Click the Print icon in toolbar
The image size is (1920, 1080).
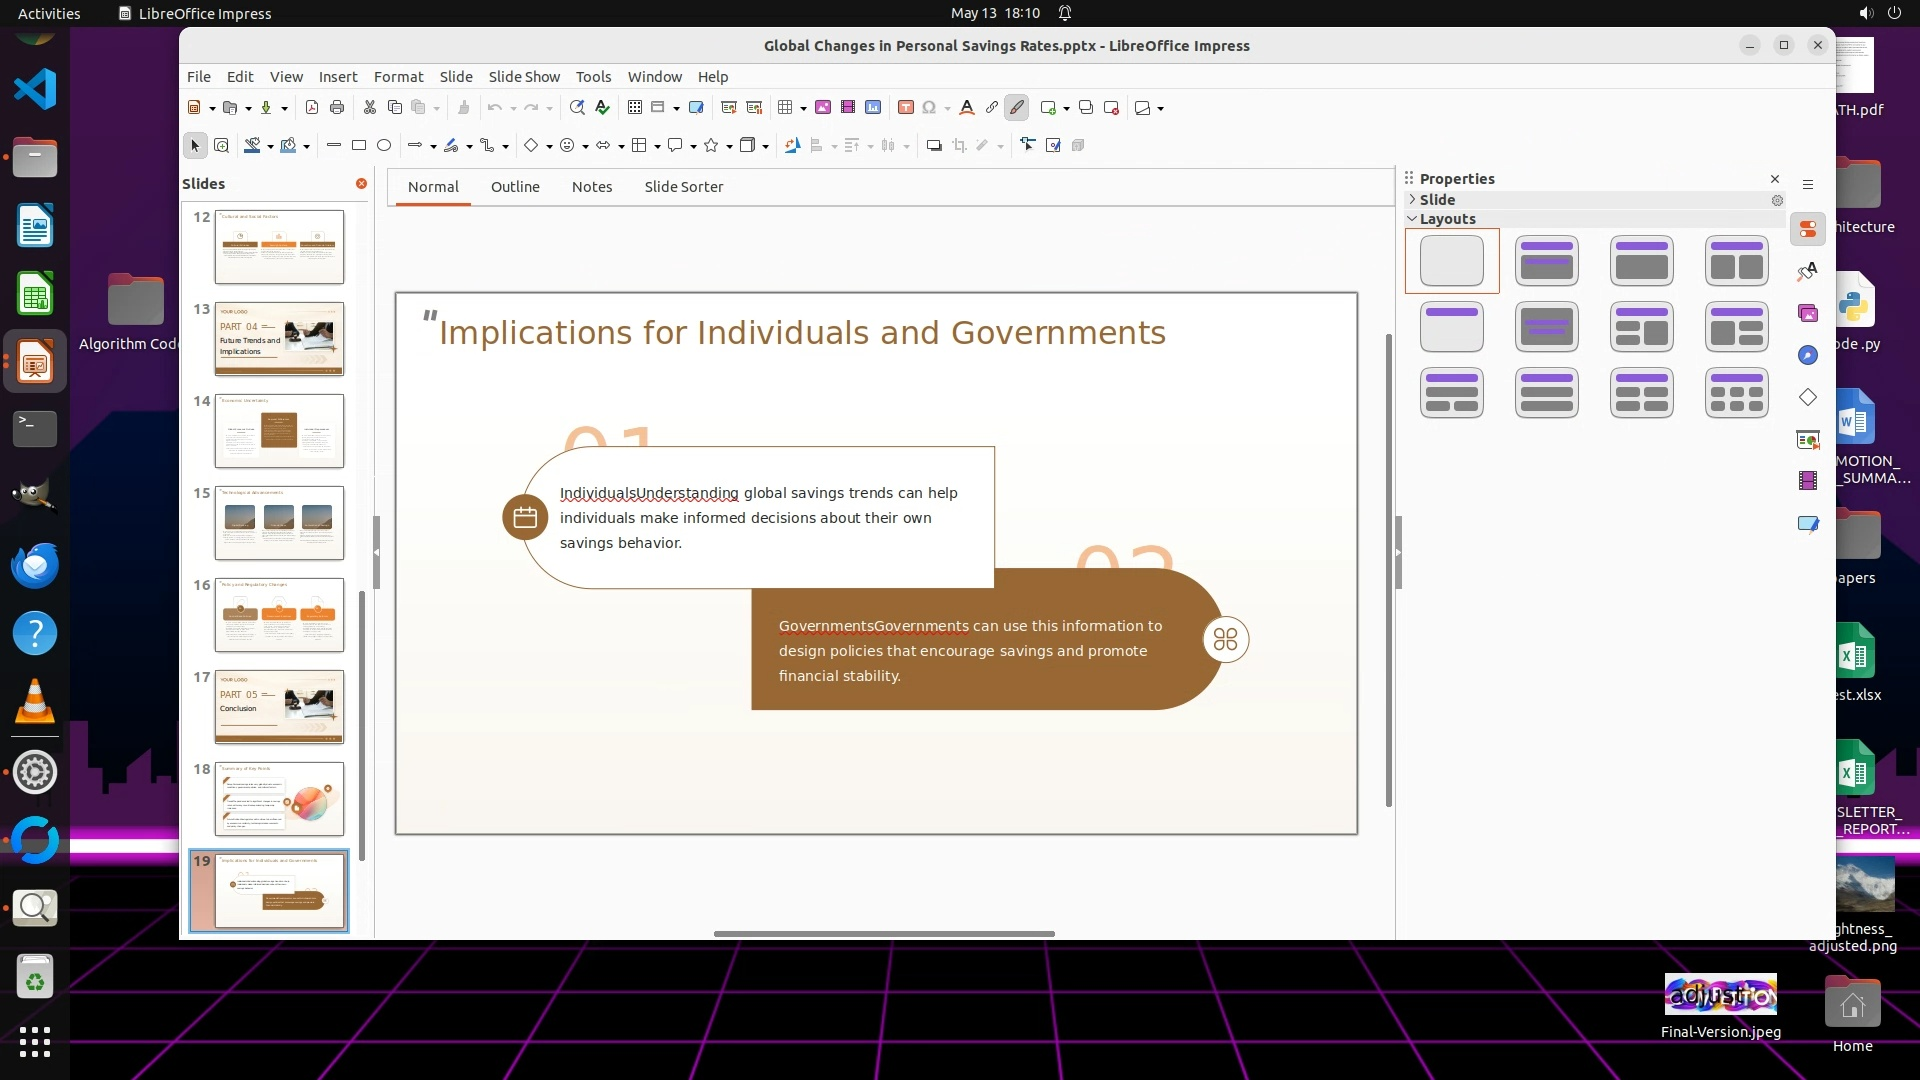click(x=337, y=108)
